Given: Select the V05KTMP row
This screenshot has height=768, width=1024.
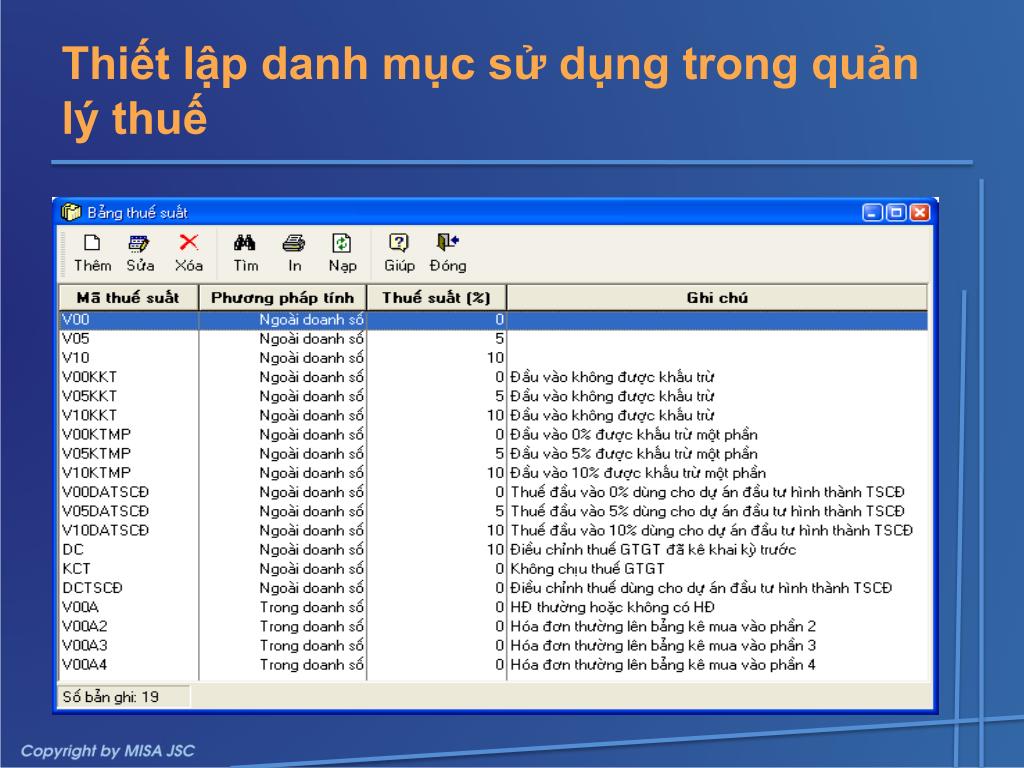Looking at the screenshot, I should (x=493, y=454).
